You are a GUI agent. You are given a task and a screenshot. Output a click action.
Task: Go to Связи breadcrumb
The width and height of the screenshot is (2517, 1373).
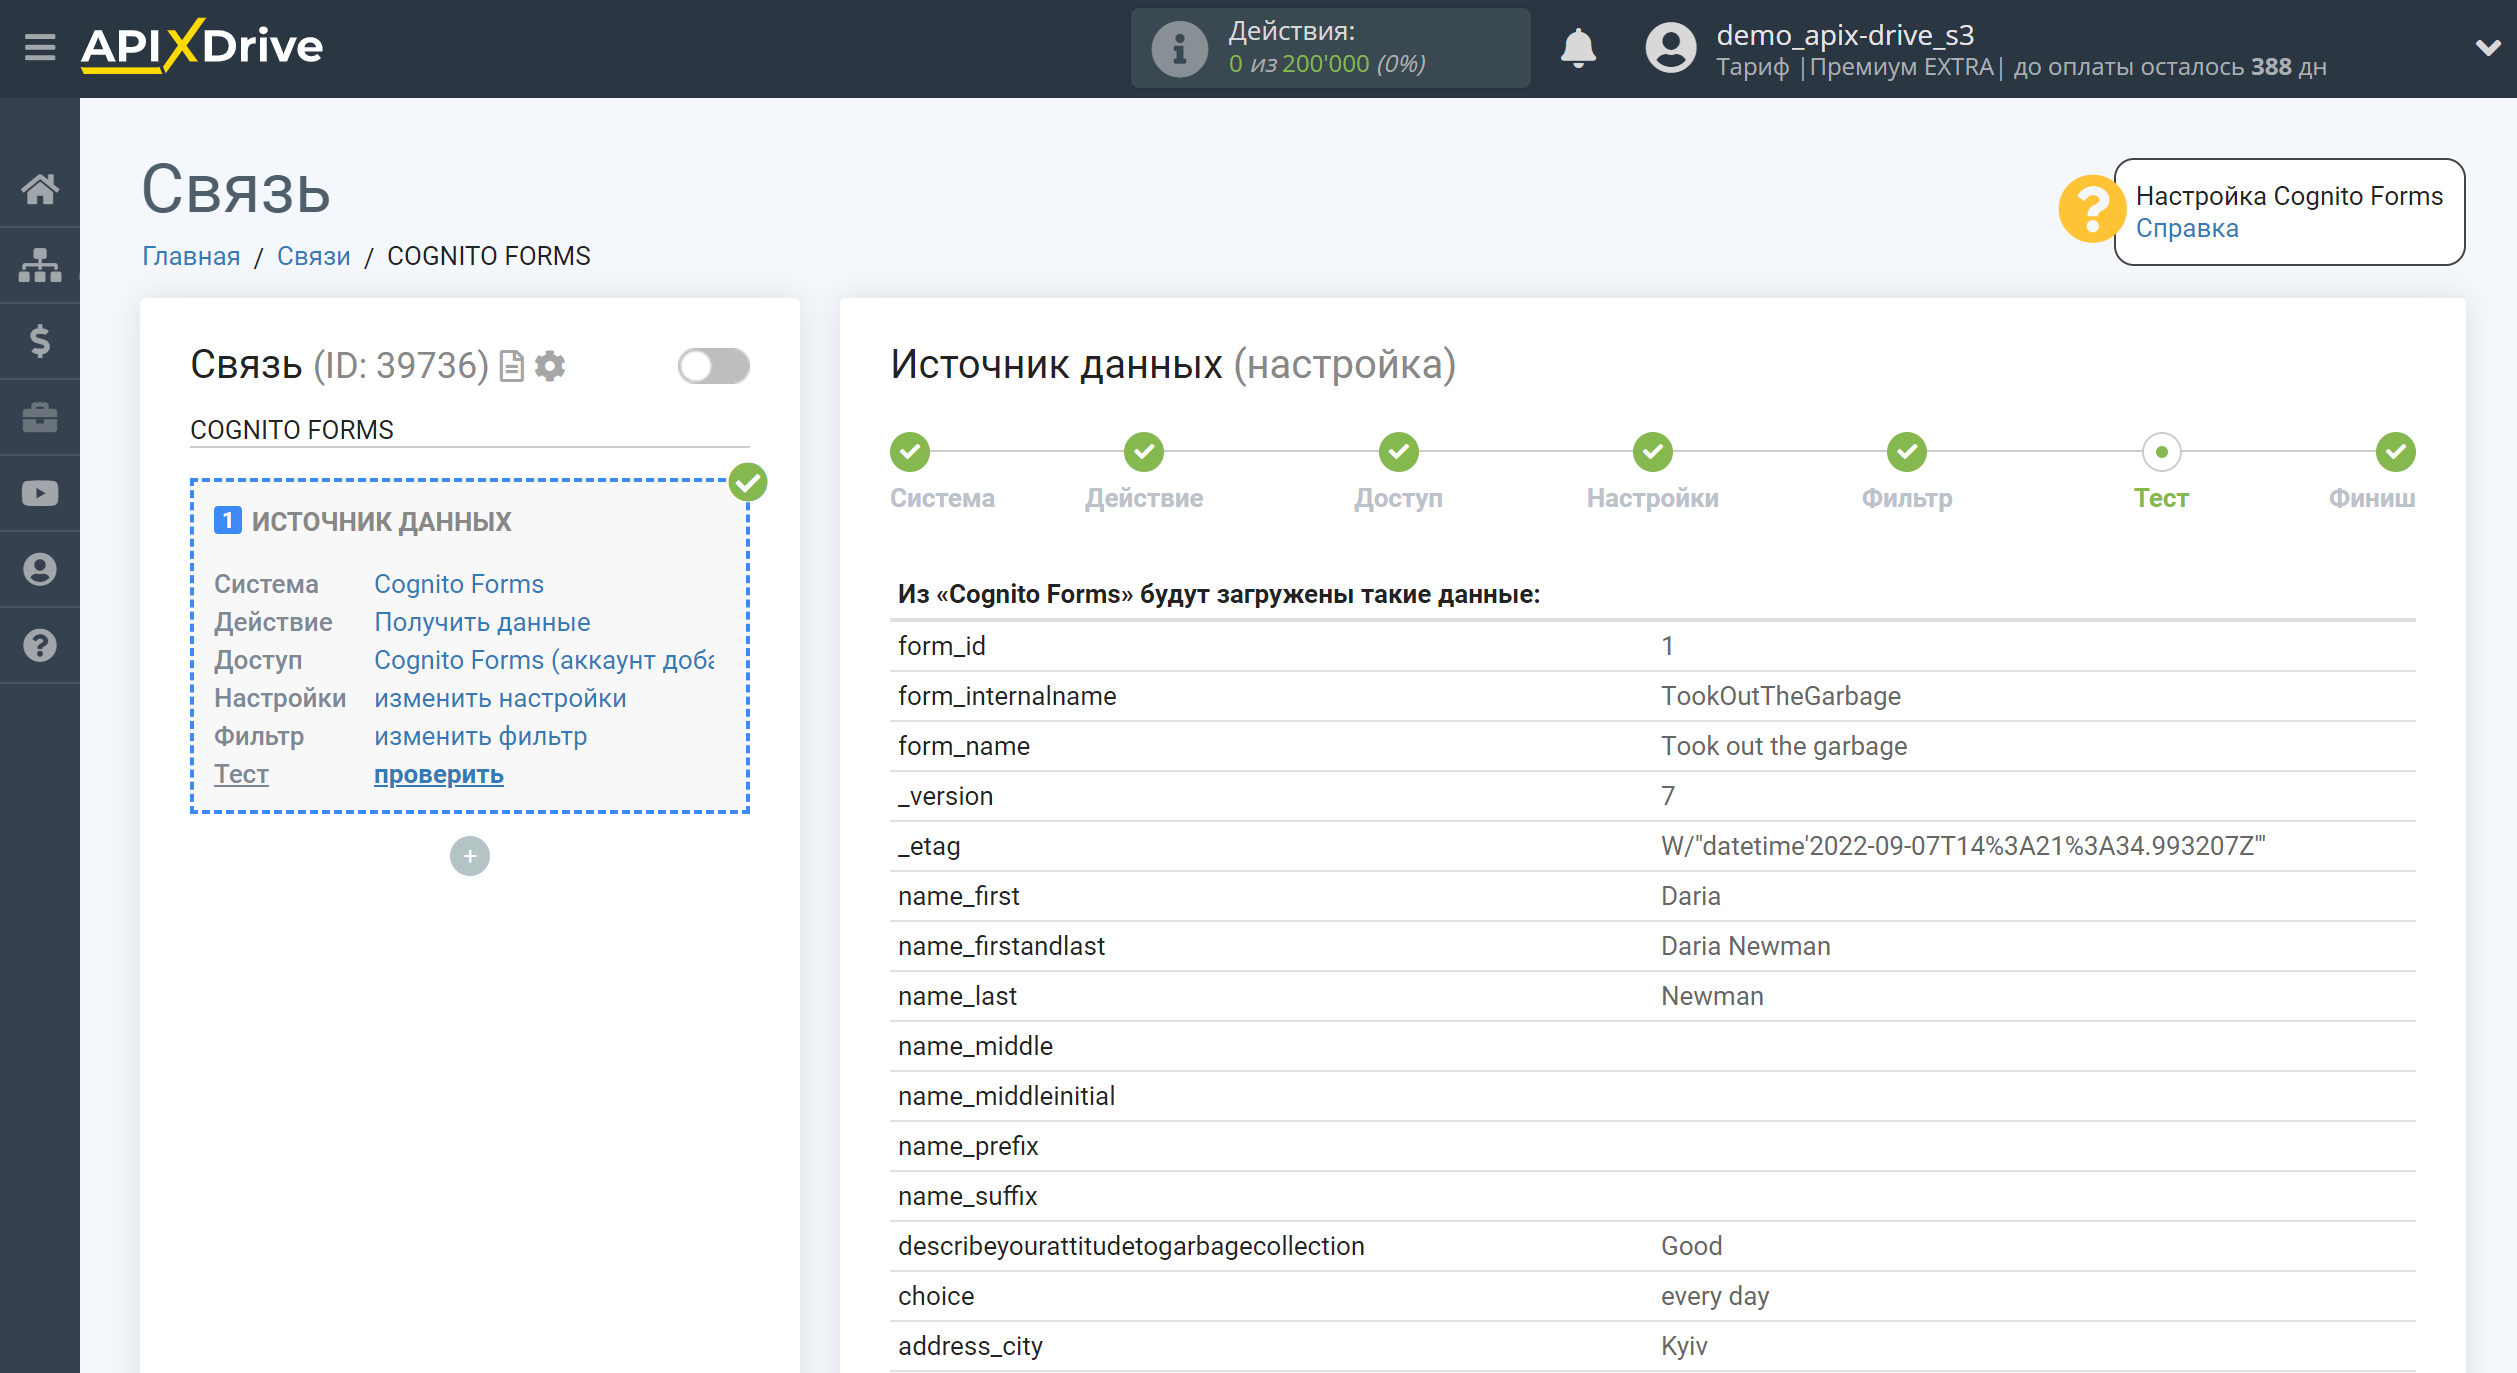click(313, 256)
